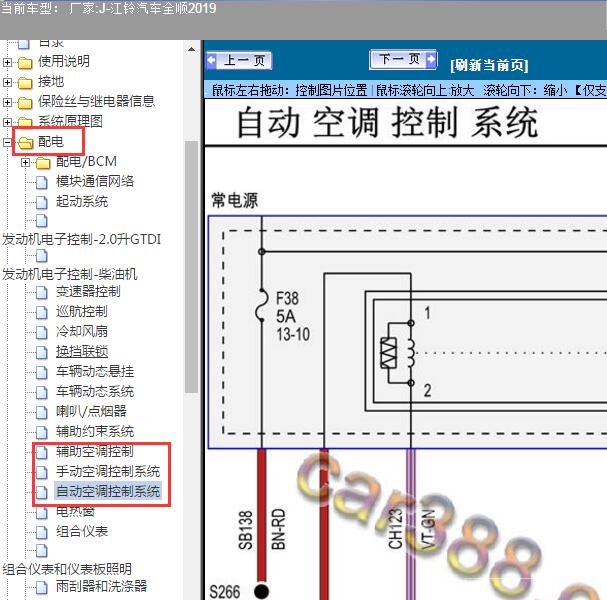Click the F38 5A fuse label in diagram
This screenshot has width=607, height=600.
293,317
